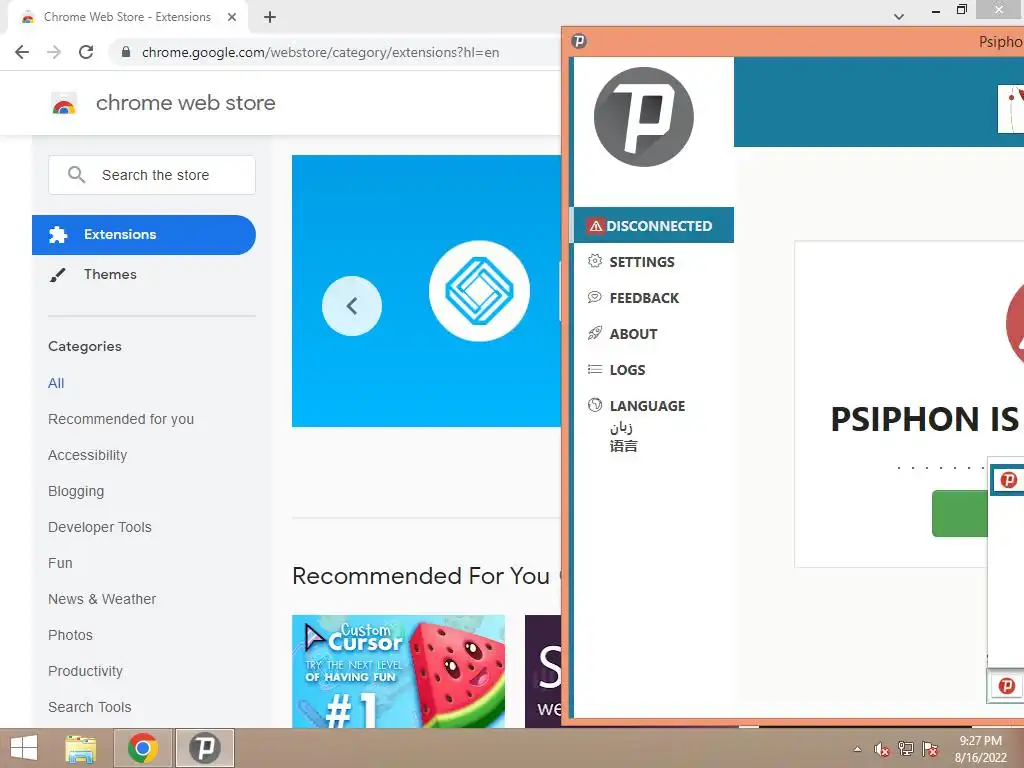The width and height of the screenshot is (1024, 768).
Task: Open the clock showing 9:27 PM
Action: 980,748
